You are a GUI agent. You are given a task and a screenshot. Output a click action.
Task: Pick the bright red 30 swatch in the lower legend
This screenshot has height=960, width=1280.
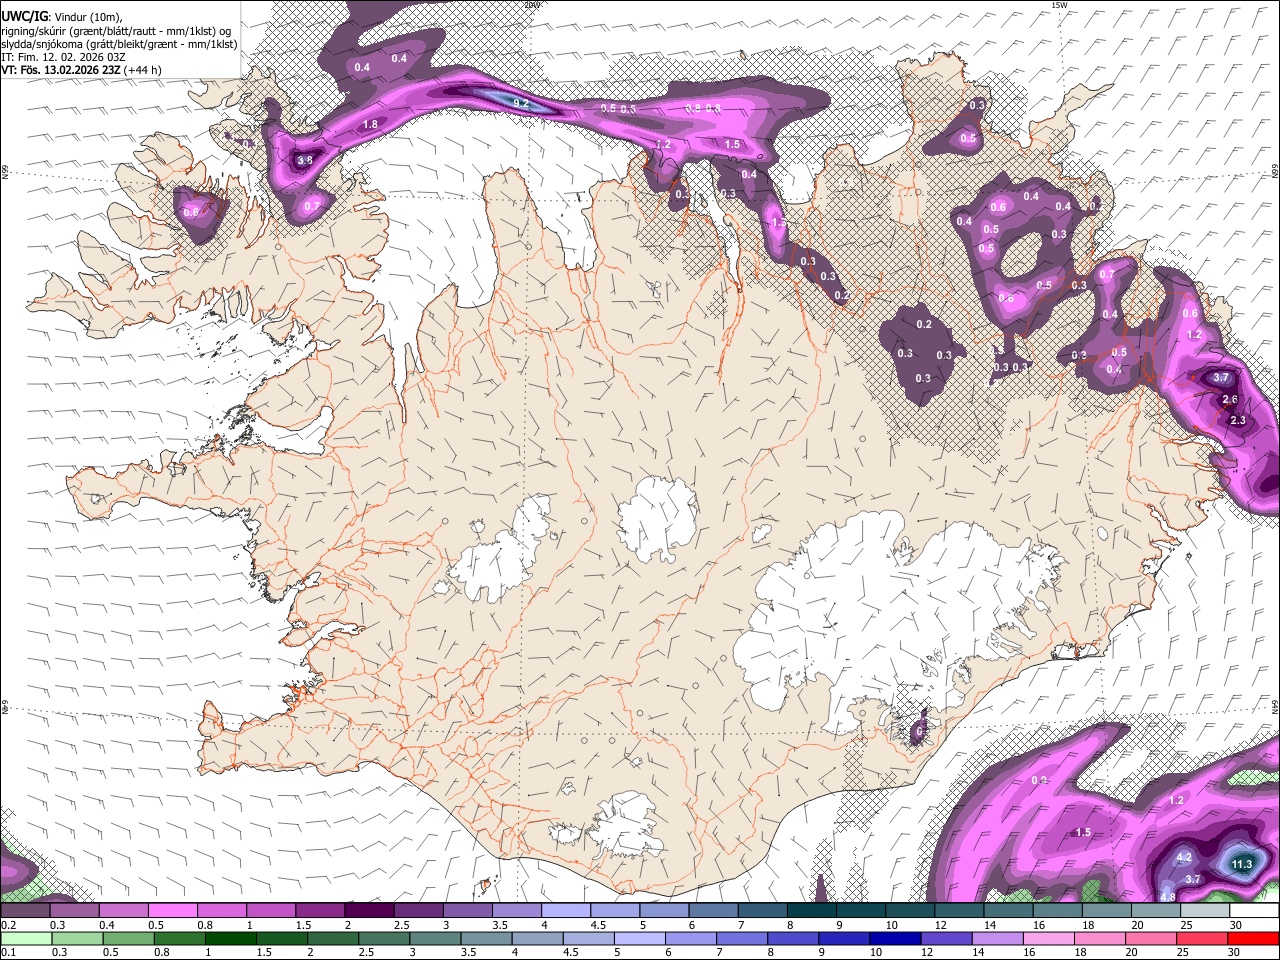point(1253,938)
